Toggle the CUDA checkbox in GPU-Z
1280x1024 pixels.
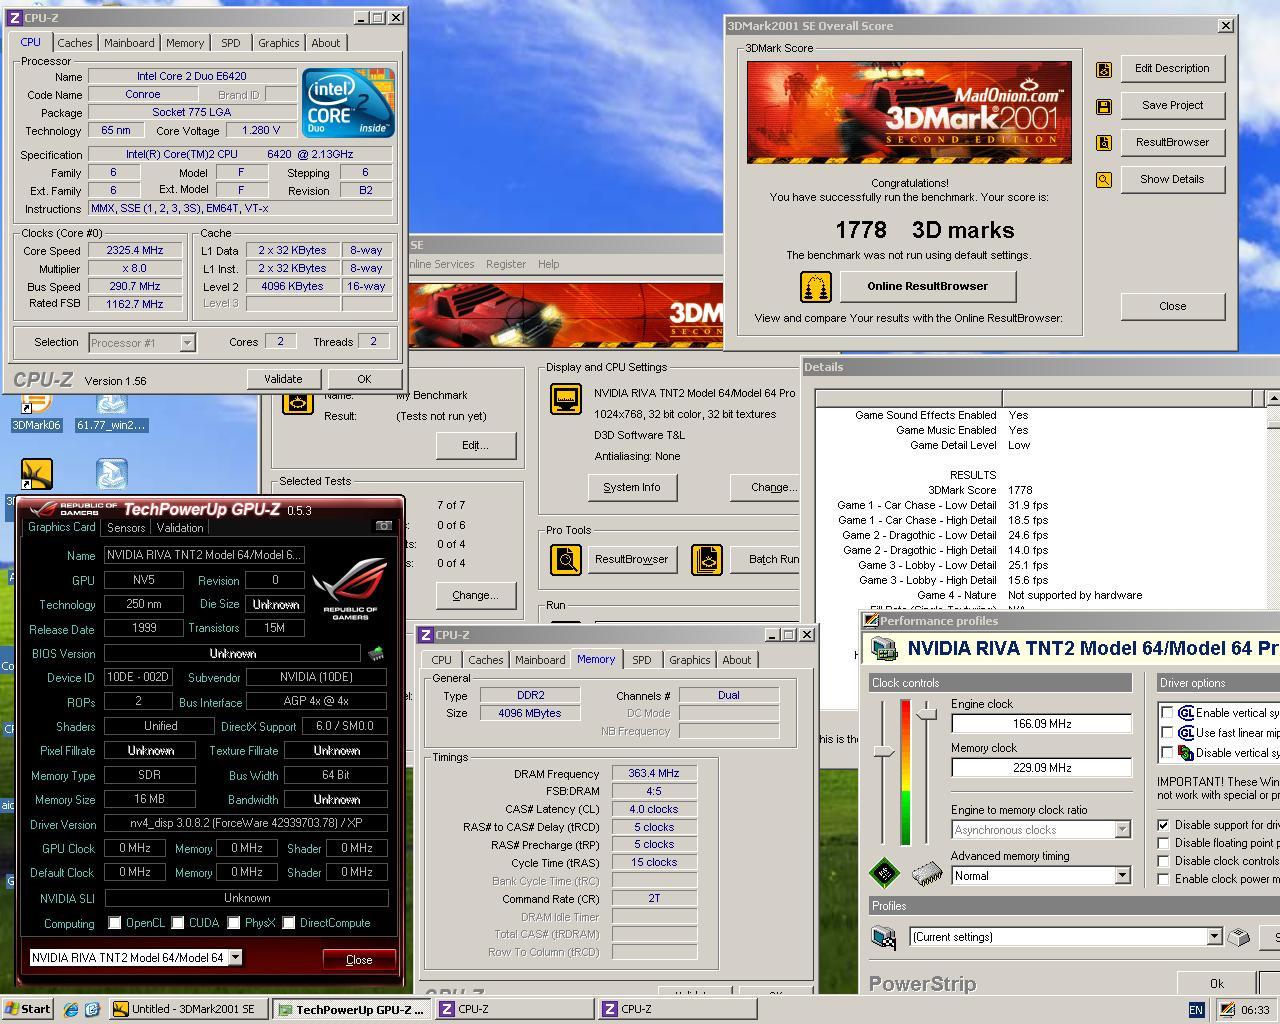tap(178, 923)
